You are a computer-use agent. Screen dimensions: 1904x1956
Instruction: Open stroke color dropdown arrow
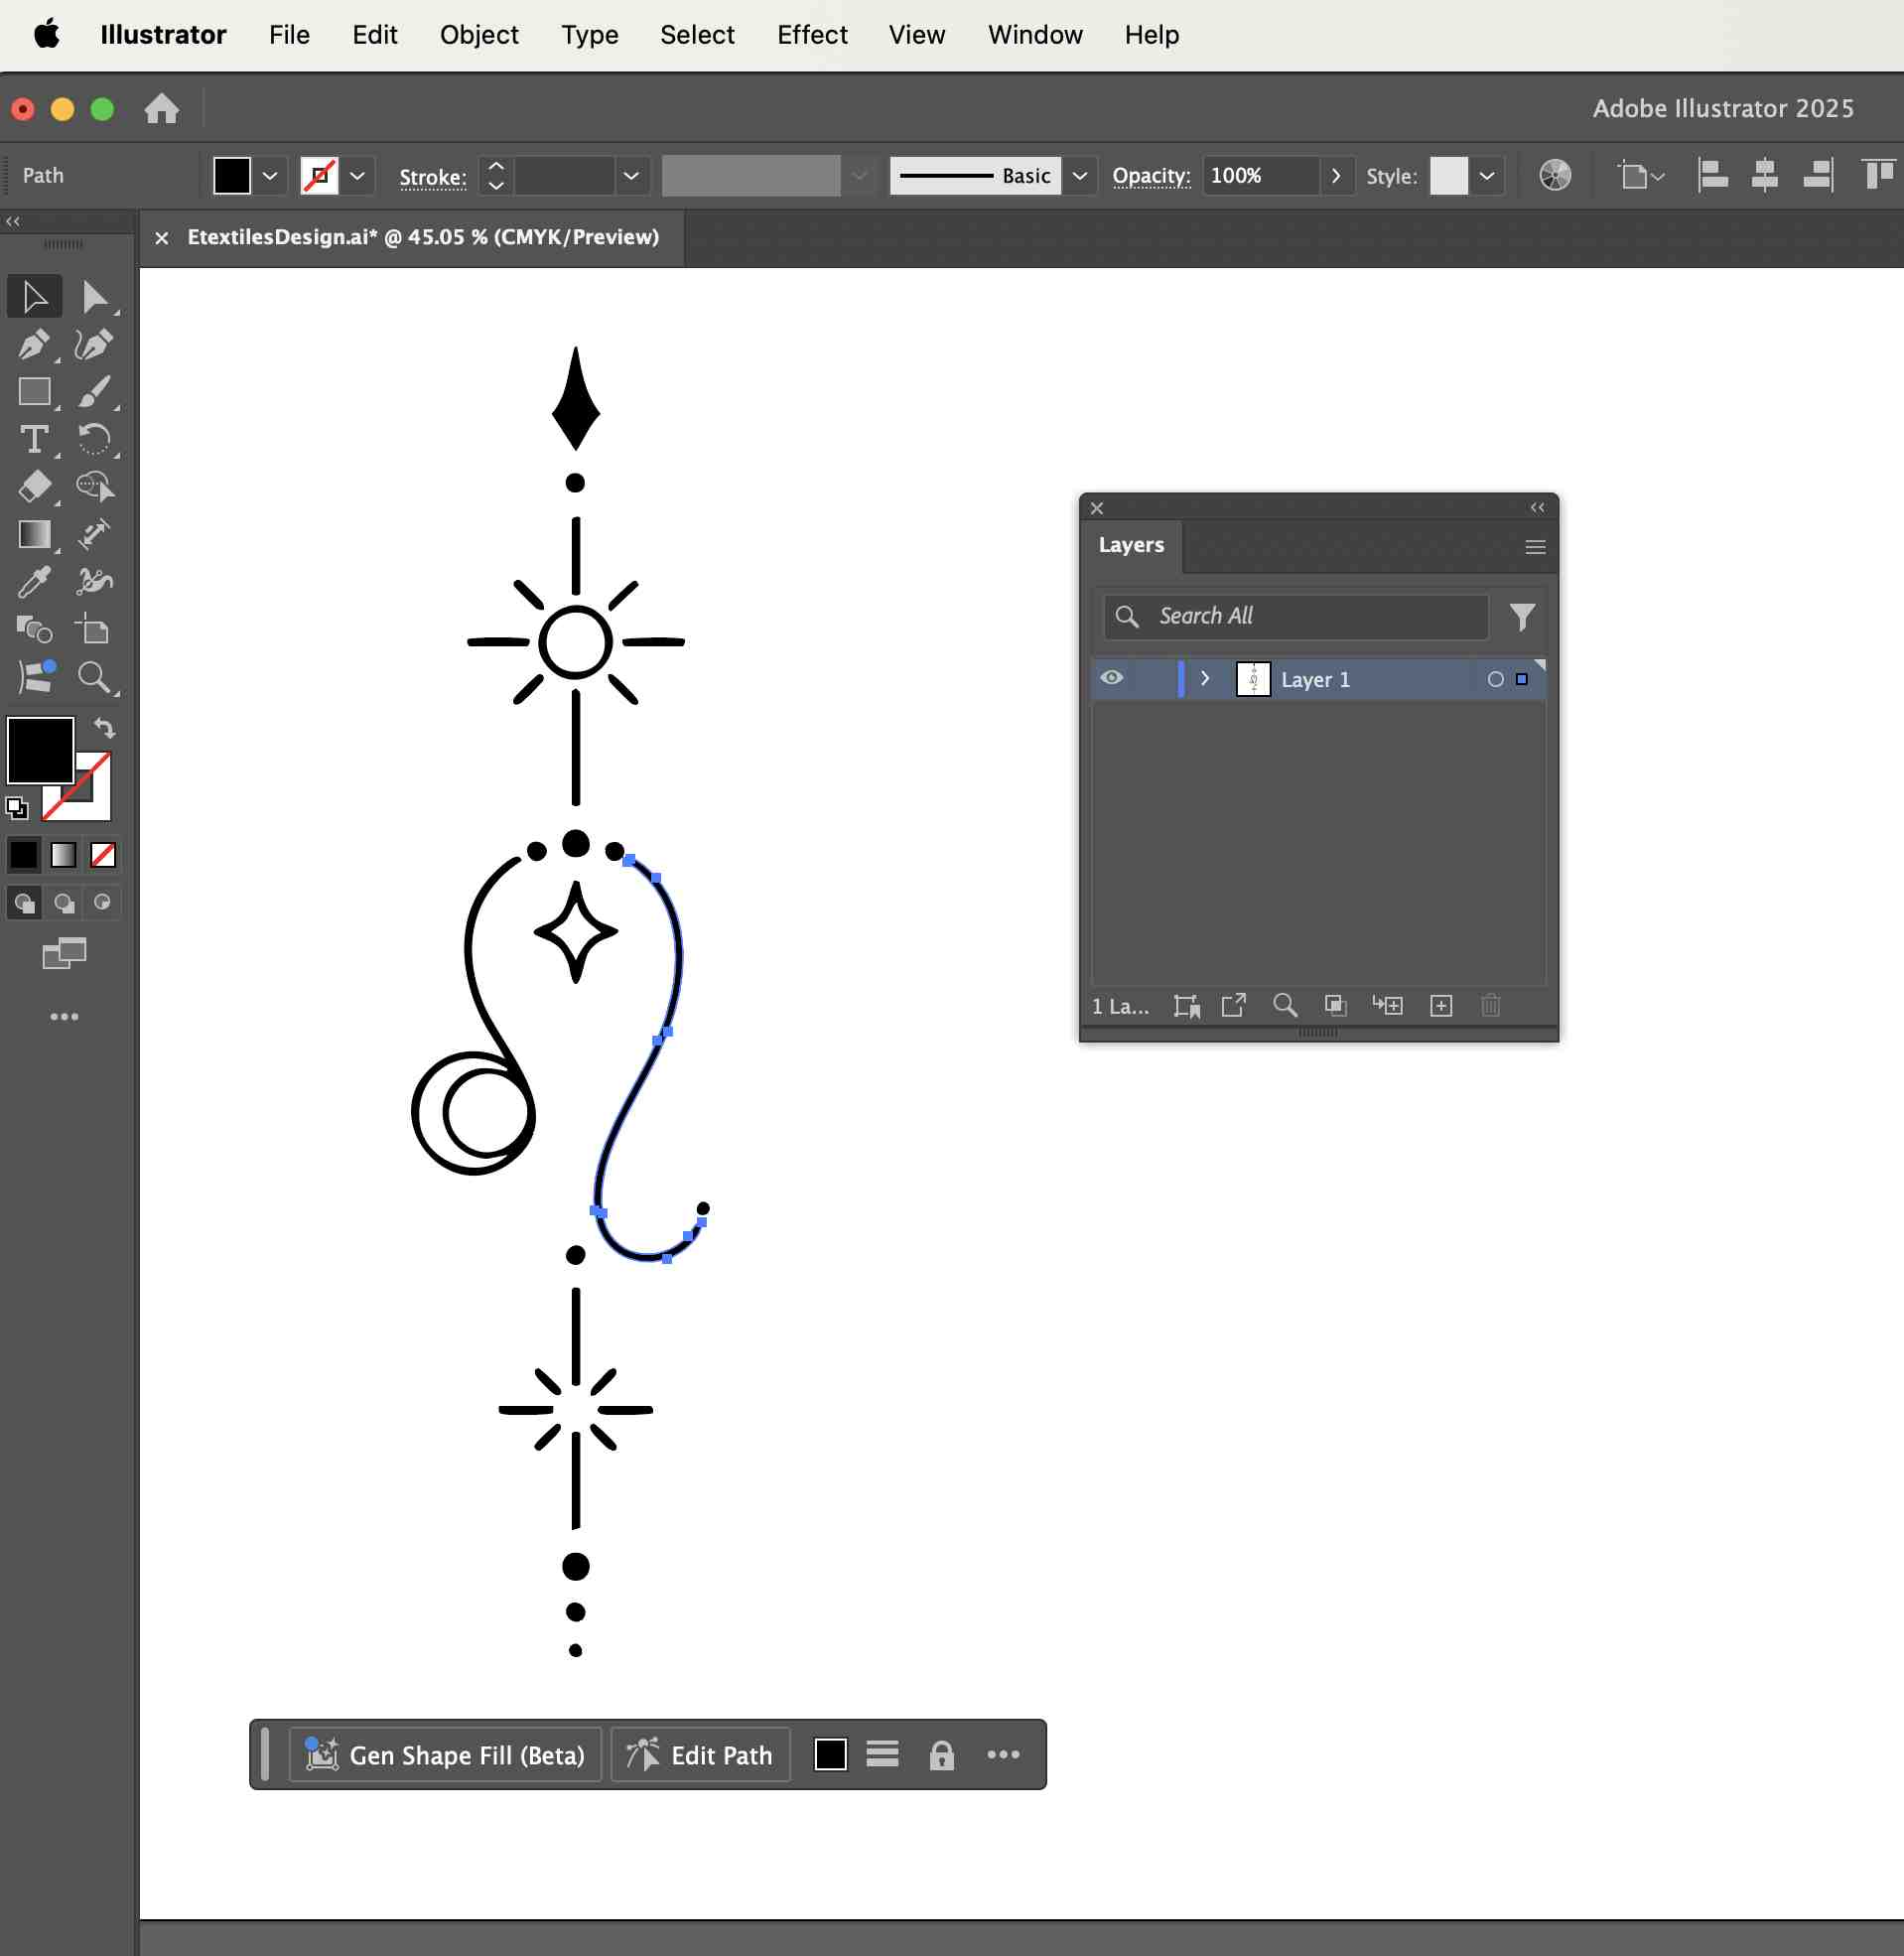tap(357, 176)
